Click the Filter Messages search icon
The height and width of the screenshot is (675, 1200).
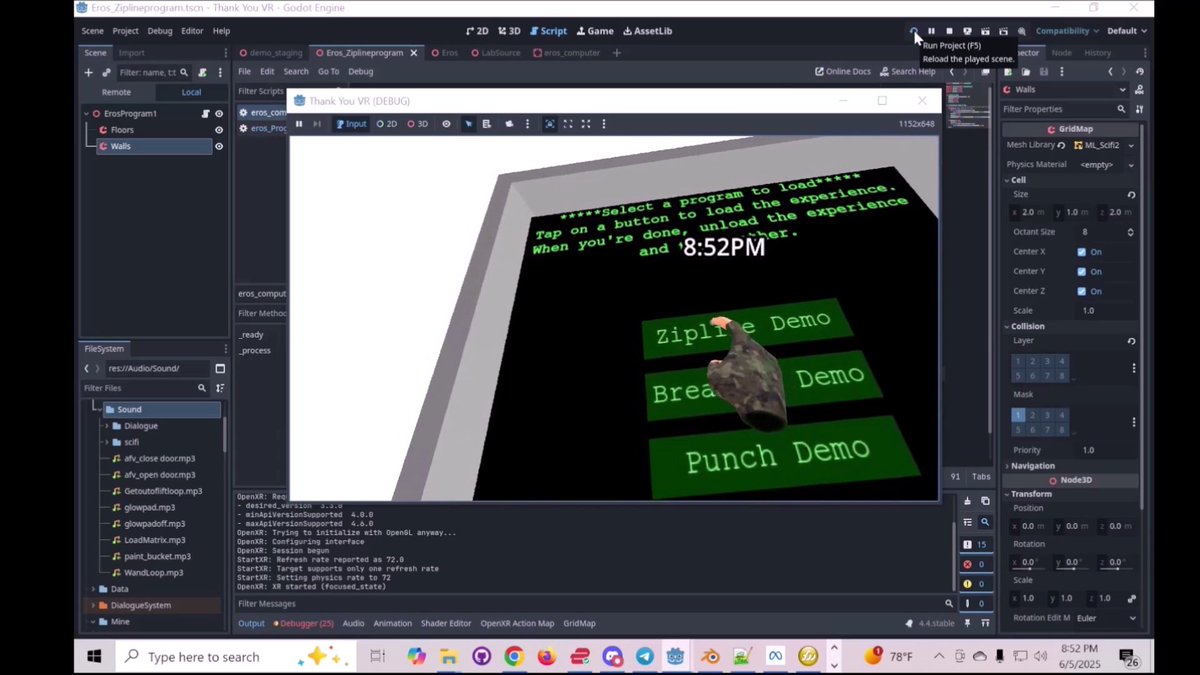[x=948, y=603]
